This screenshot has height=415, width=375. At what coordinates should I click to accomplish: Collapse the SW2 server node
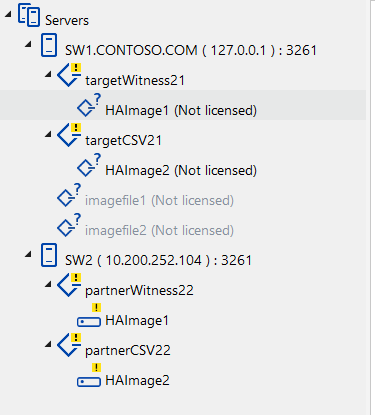[x=28, y=254]
